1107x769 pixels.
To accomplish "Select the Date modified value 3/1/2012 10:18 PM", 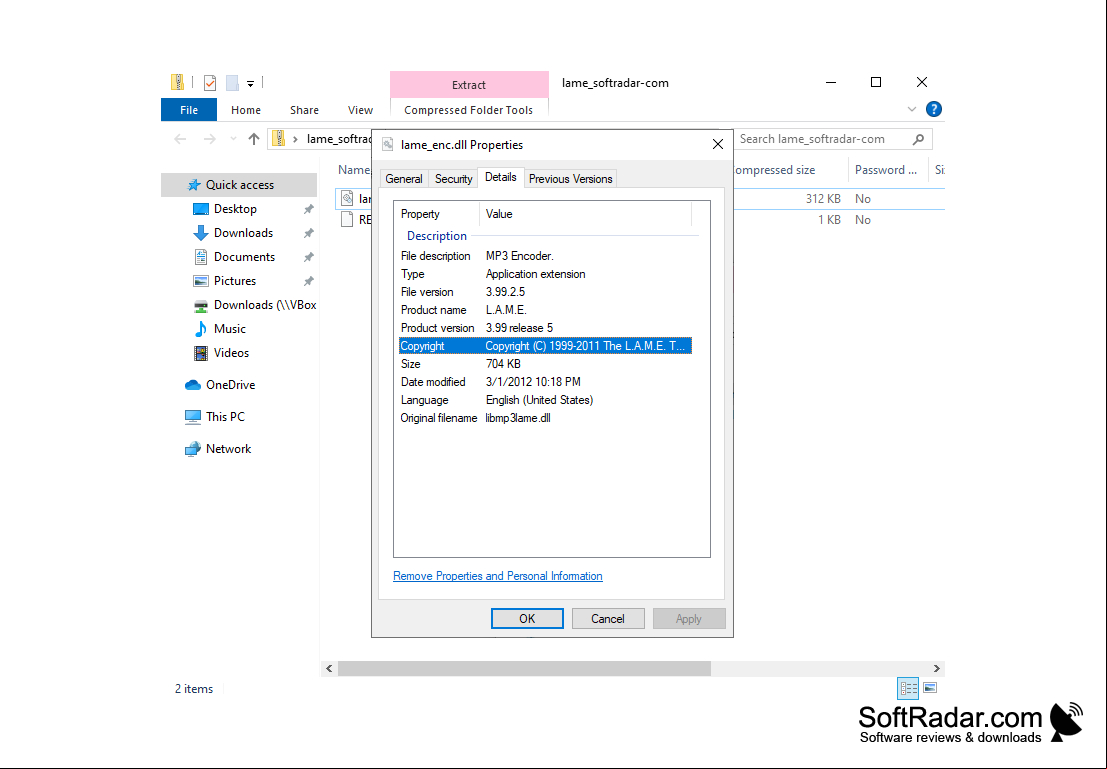I will [533, 382].
